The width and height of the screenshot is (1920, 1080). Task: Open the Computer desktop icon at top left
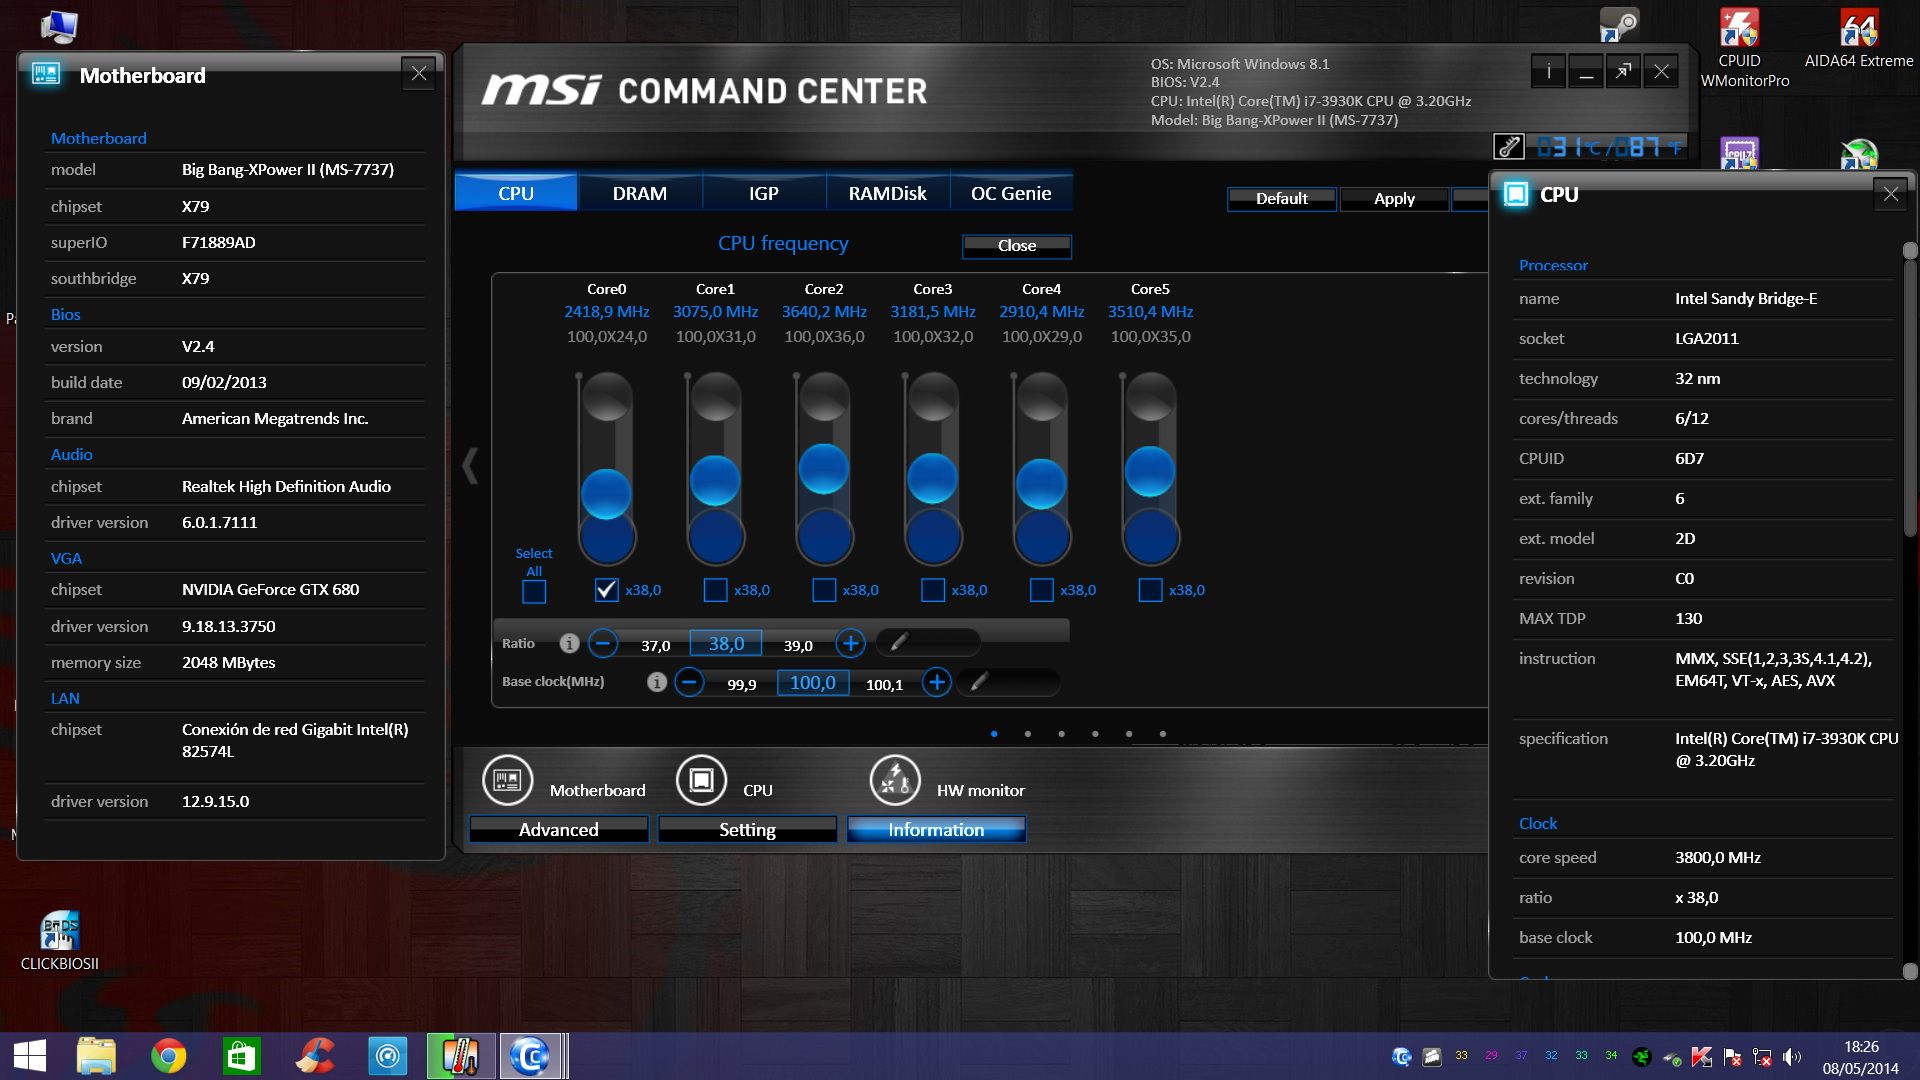[59, 26]
